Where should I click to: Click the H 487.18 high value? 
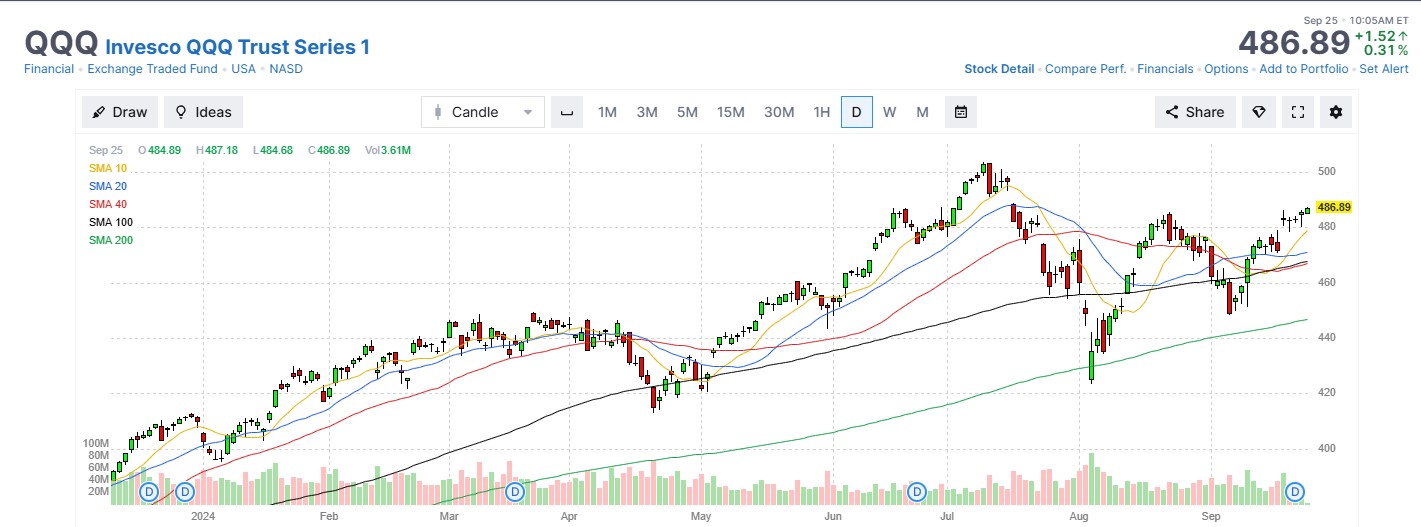[216, 150]
